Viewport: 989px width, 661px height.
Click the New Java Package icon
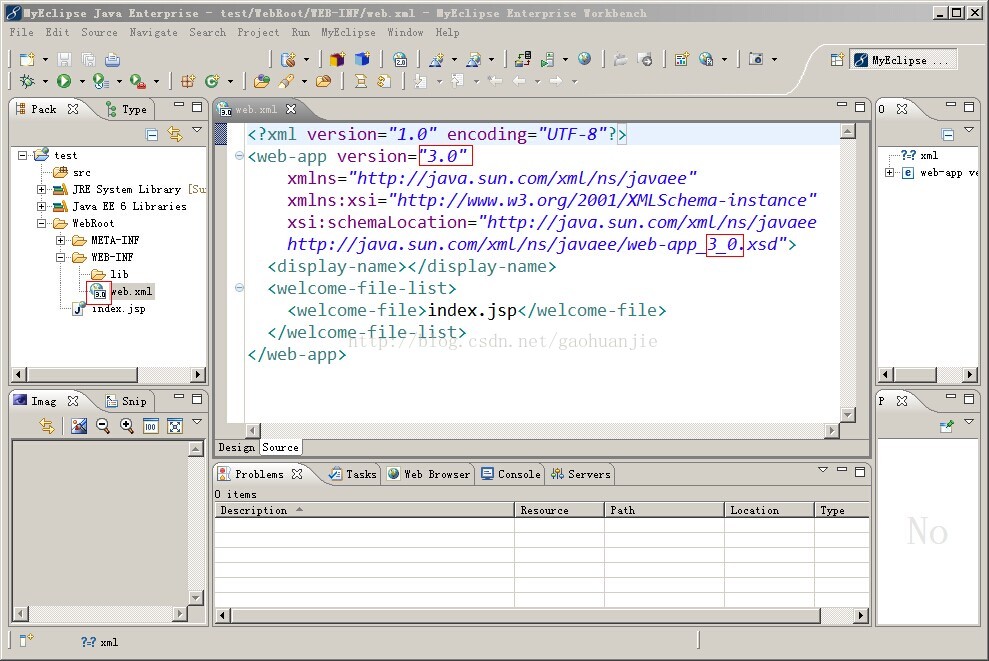tap(187, 81)
